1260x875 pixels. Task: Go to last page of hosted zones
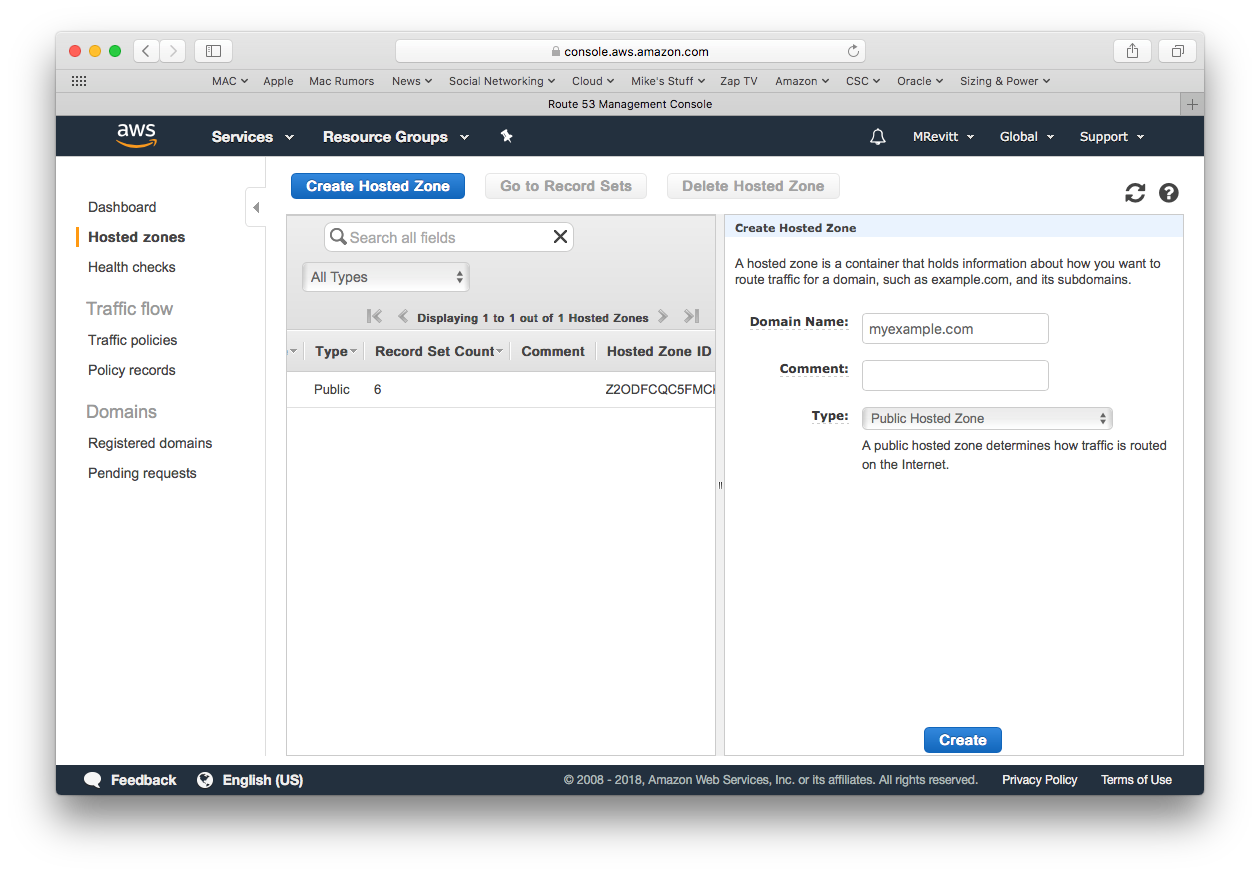click(691, 317)
